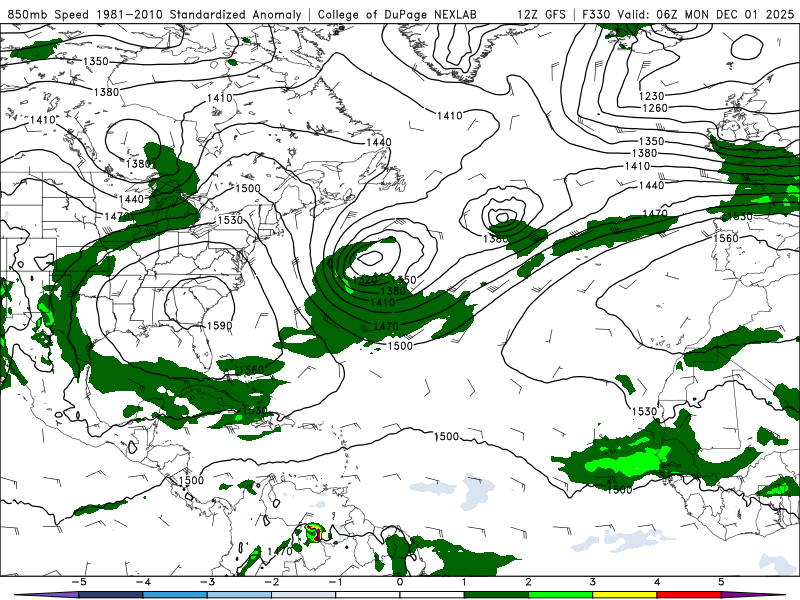The height and width of the screenshot is (600, 800).
Task: Click the '850mb Speed 1981-2010 Standardized Anomaly' title
Action: point(154,14)
